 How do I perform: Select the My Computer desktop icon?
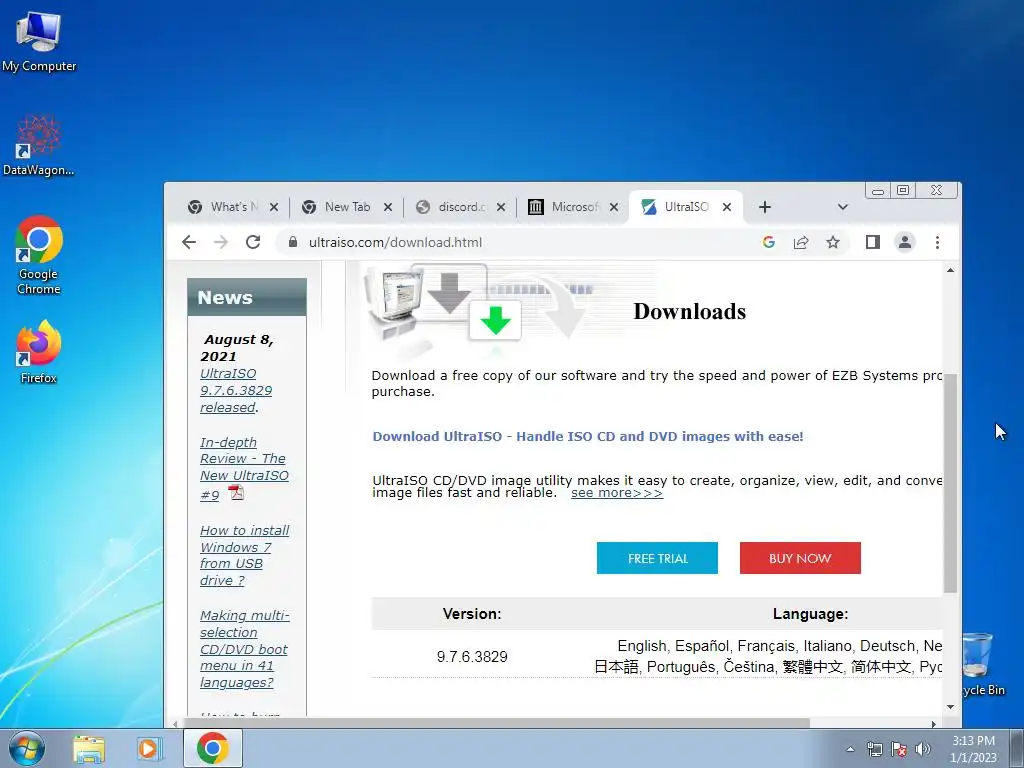pos(39,41)
